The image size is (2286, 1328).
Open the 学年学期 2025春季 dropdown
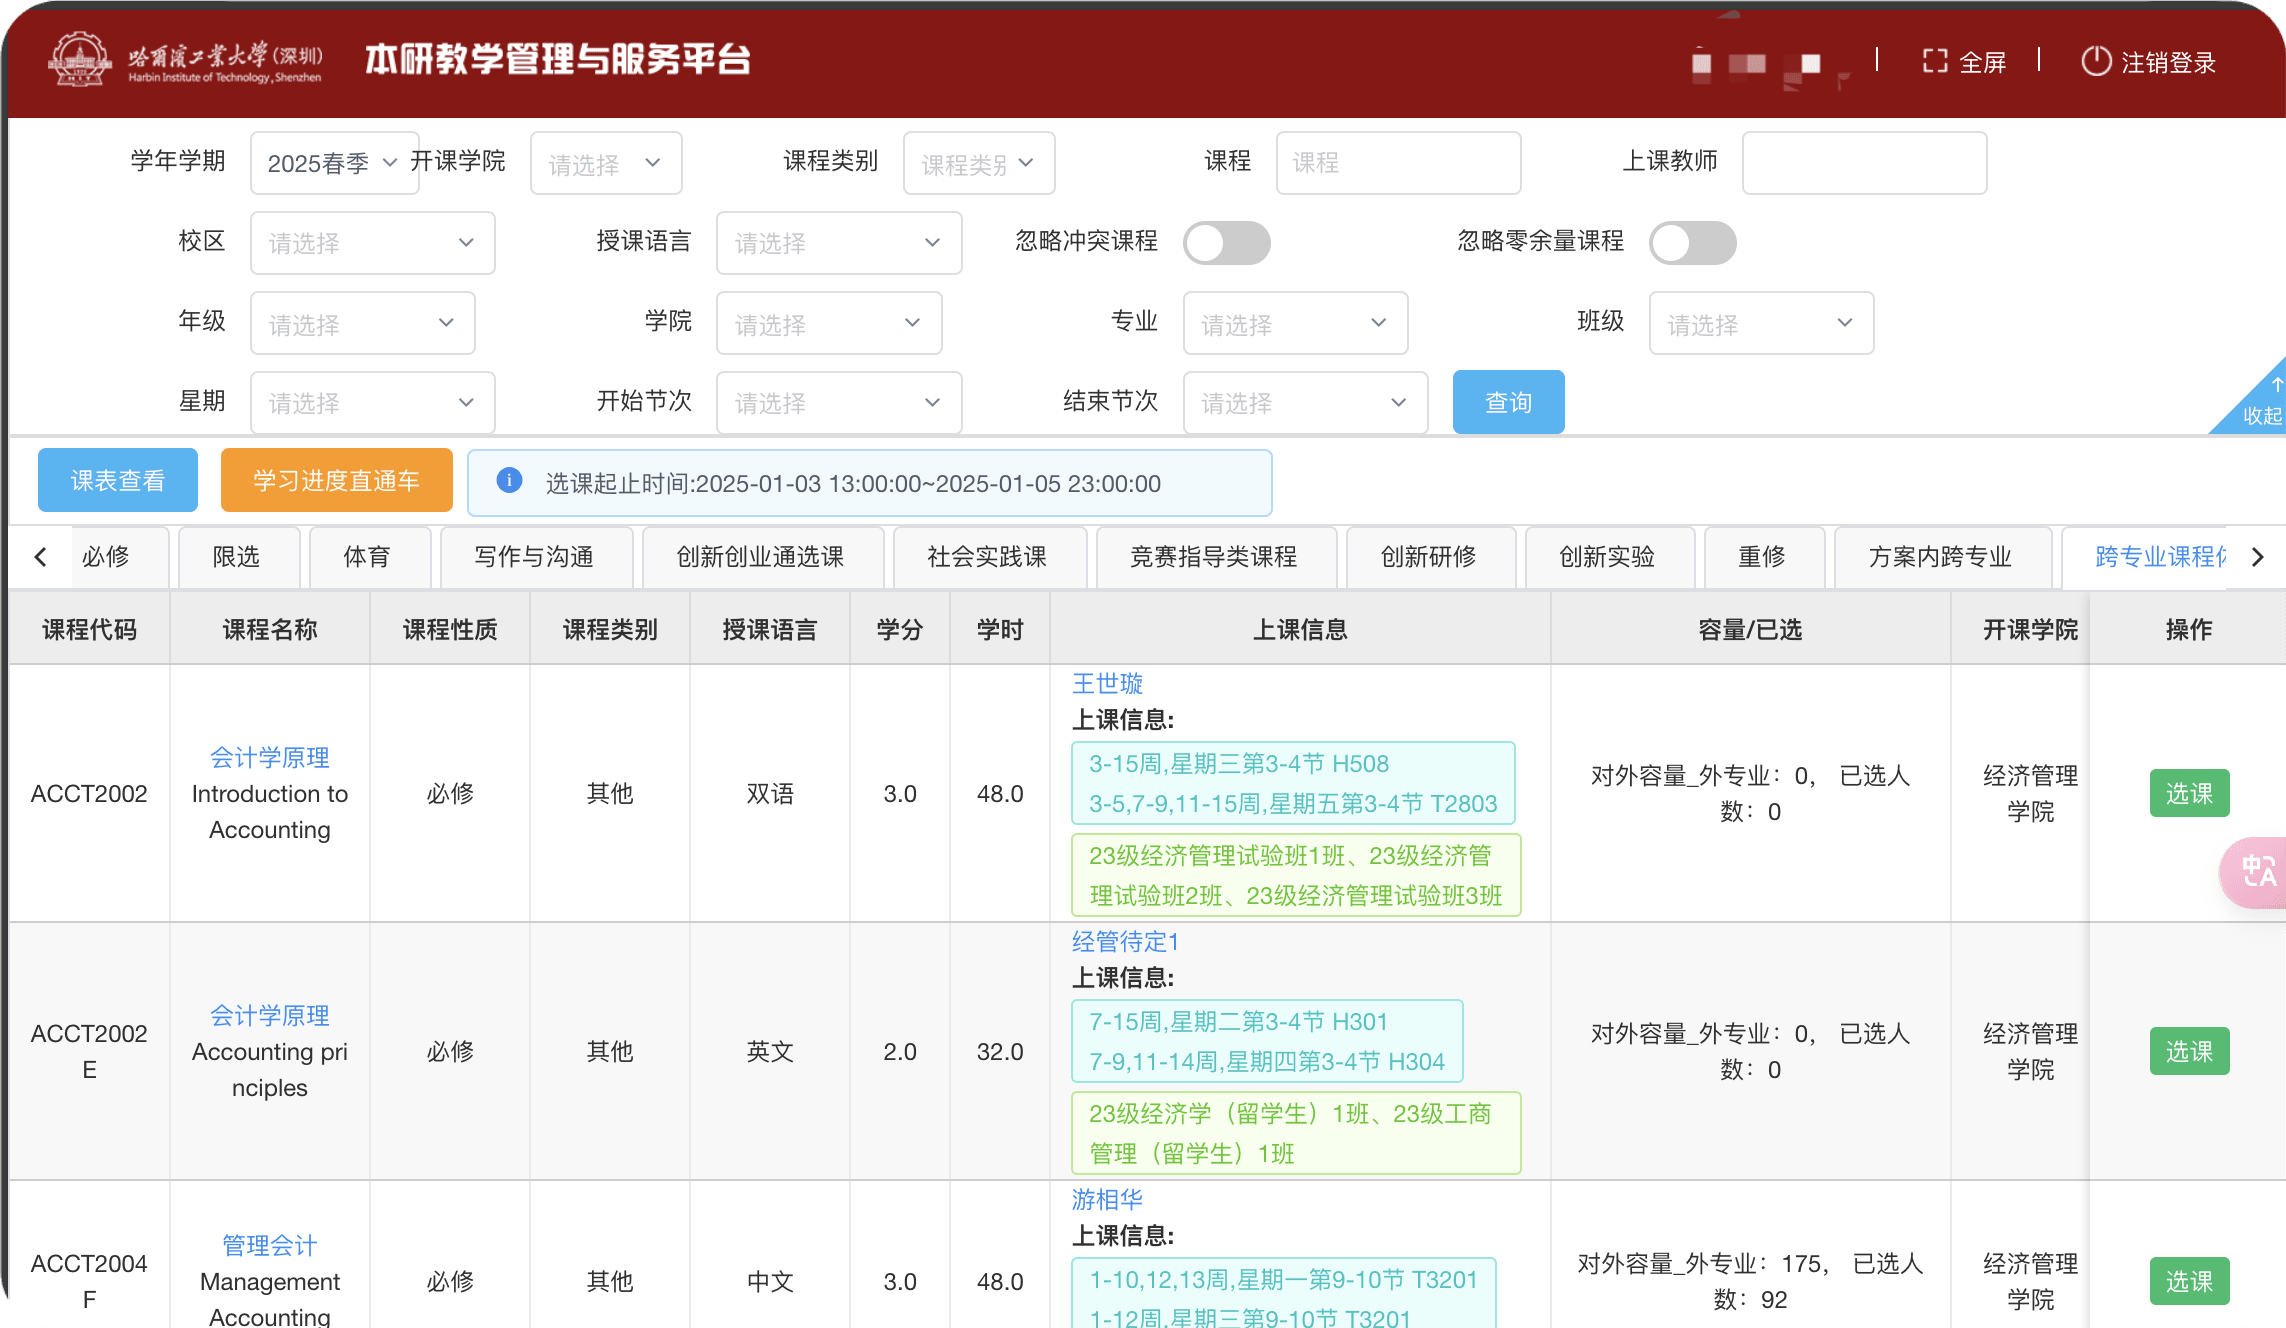[x=334, y=163]
